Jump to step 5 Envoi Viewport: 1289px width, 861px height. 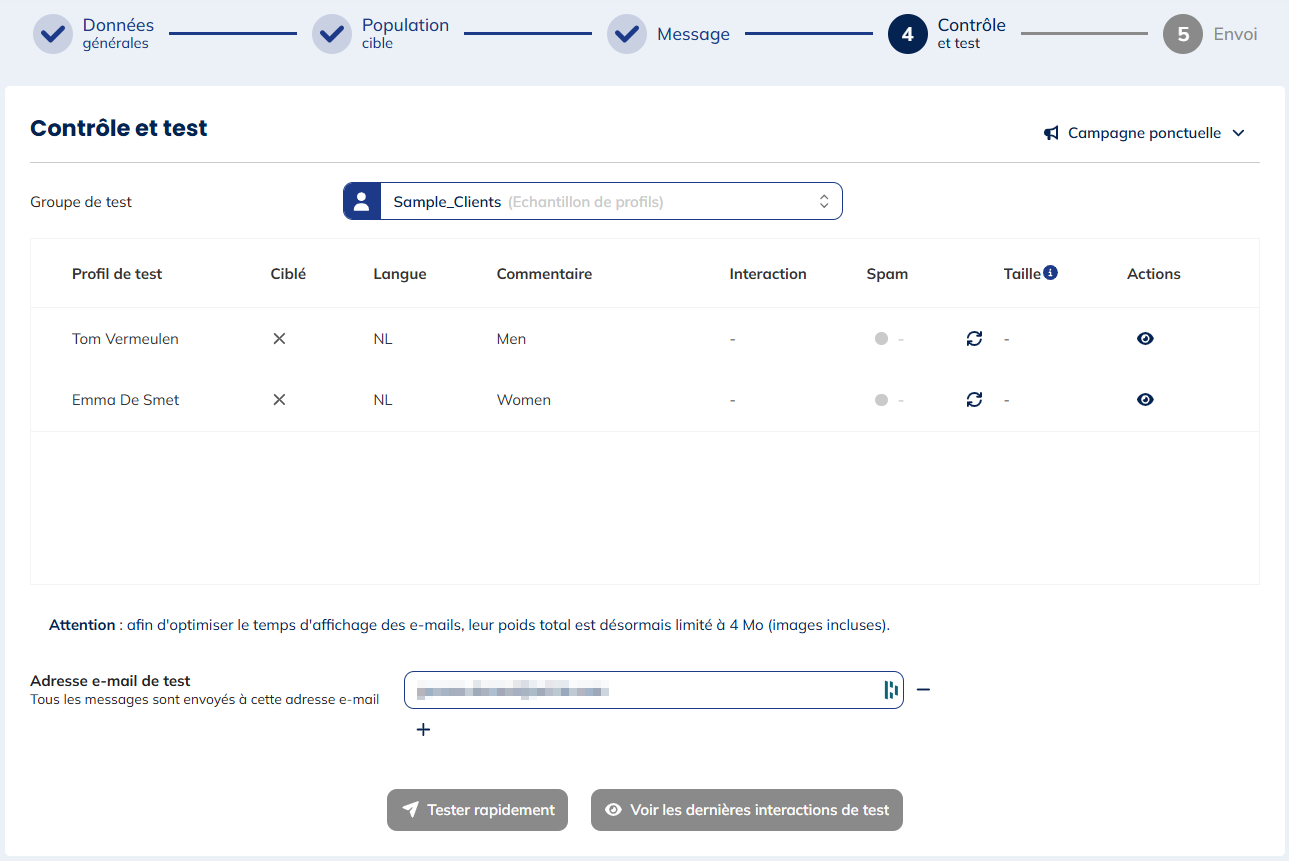(1182, 34)
